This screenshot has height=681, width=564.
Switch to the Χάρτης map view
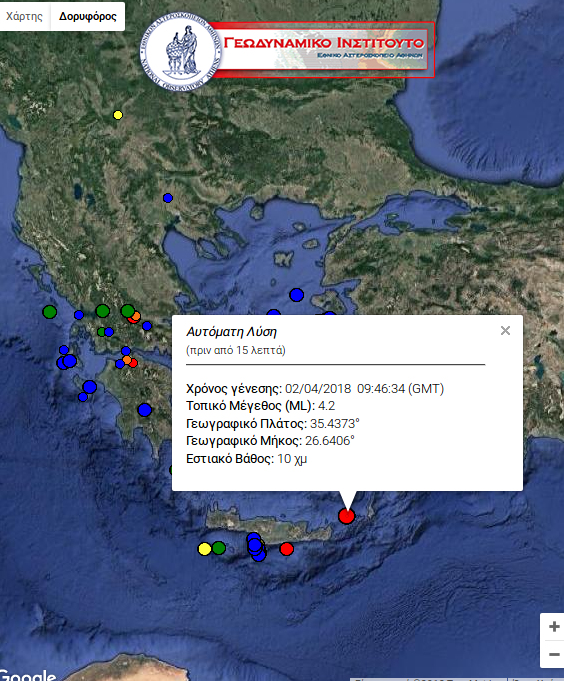(x=24, y=17)
